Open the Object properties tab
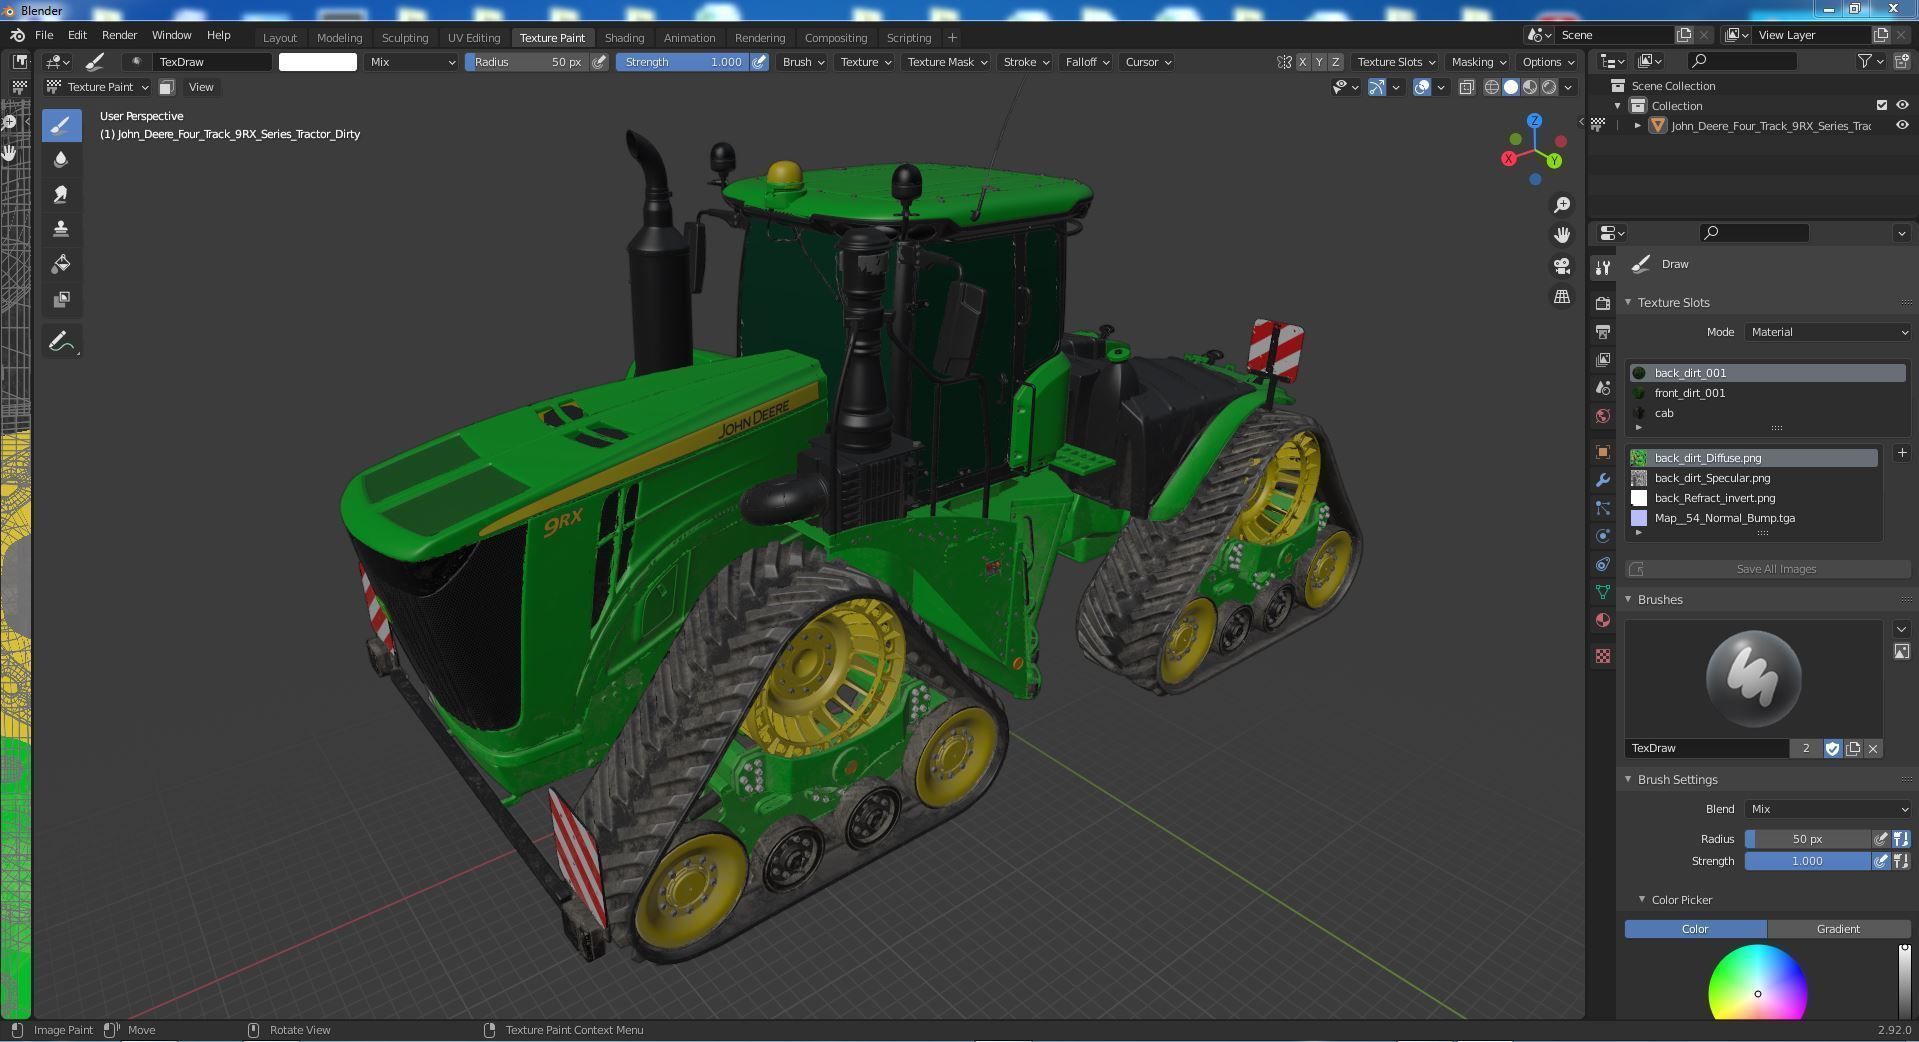Viewport: 1919px width, 1042px height. 1603,452
